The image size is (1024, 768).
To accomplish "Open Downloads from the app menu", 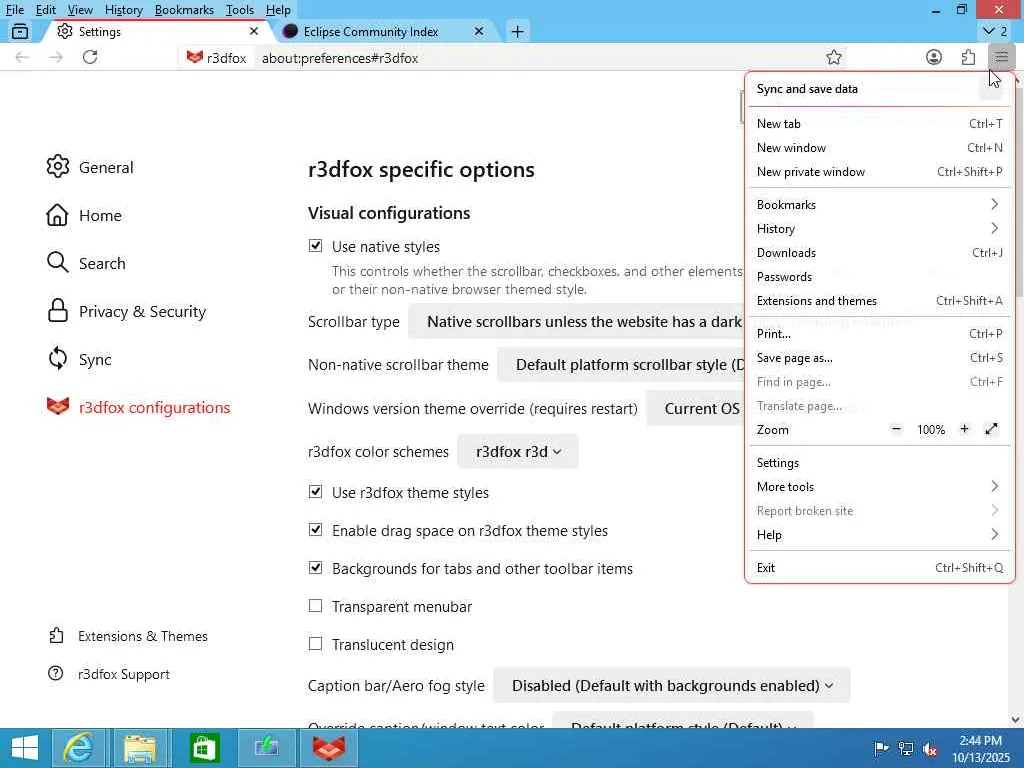I will (878, 253).
